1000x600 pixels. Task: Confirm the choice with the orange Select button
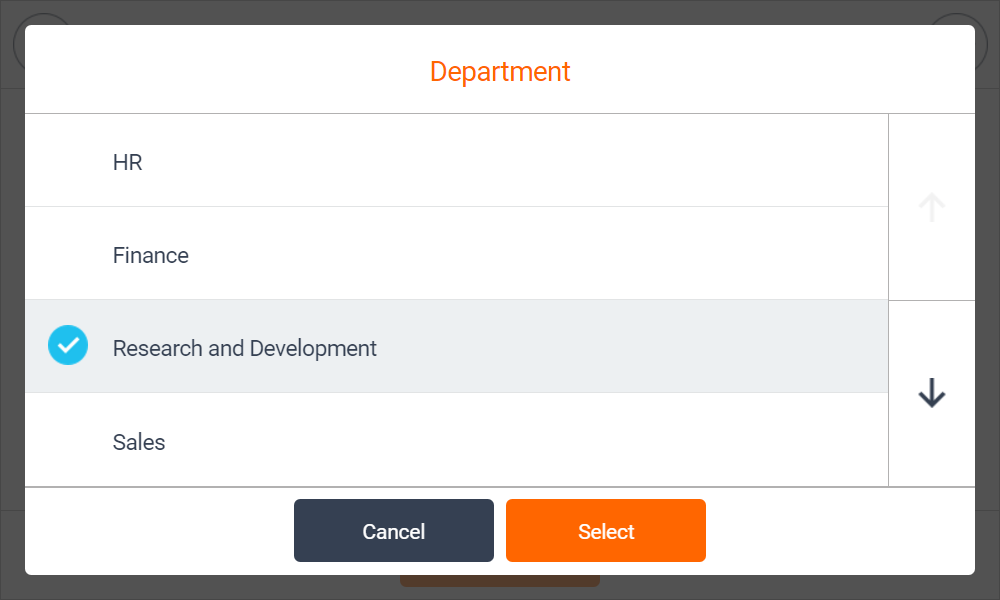[606, 531]
